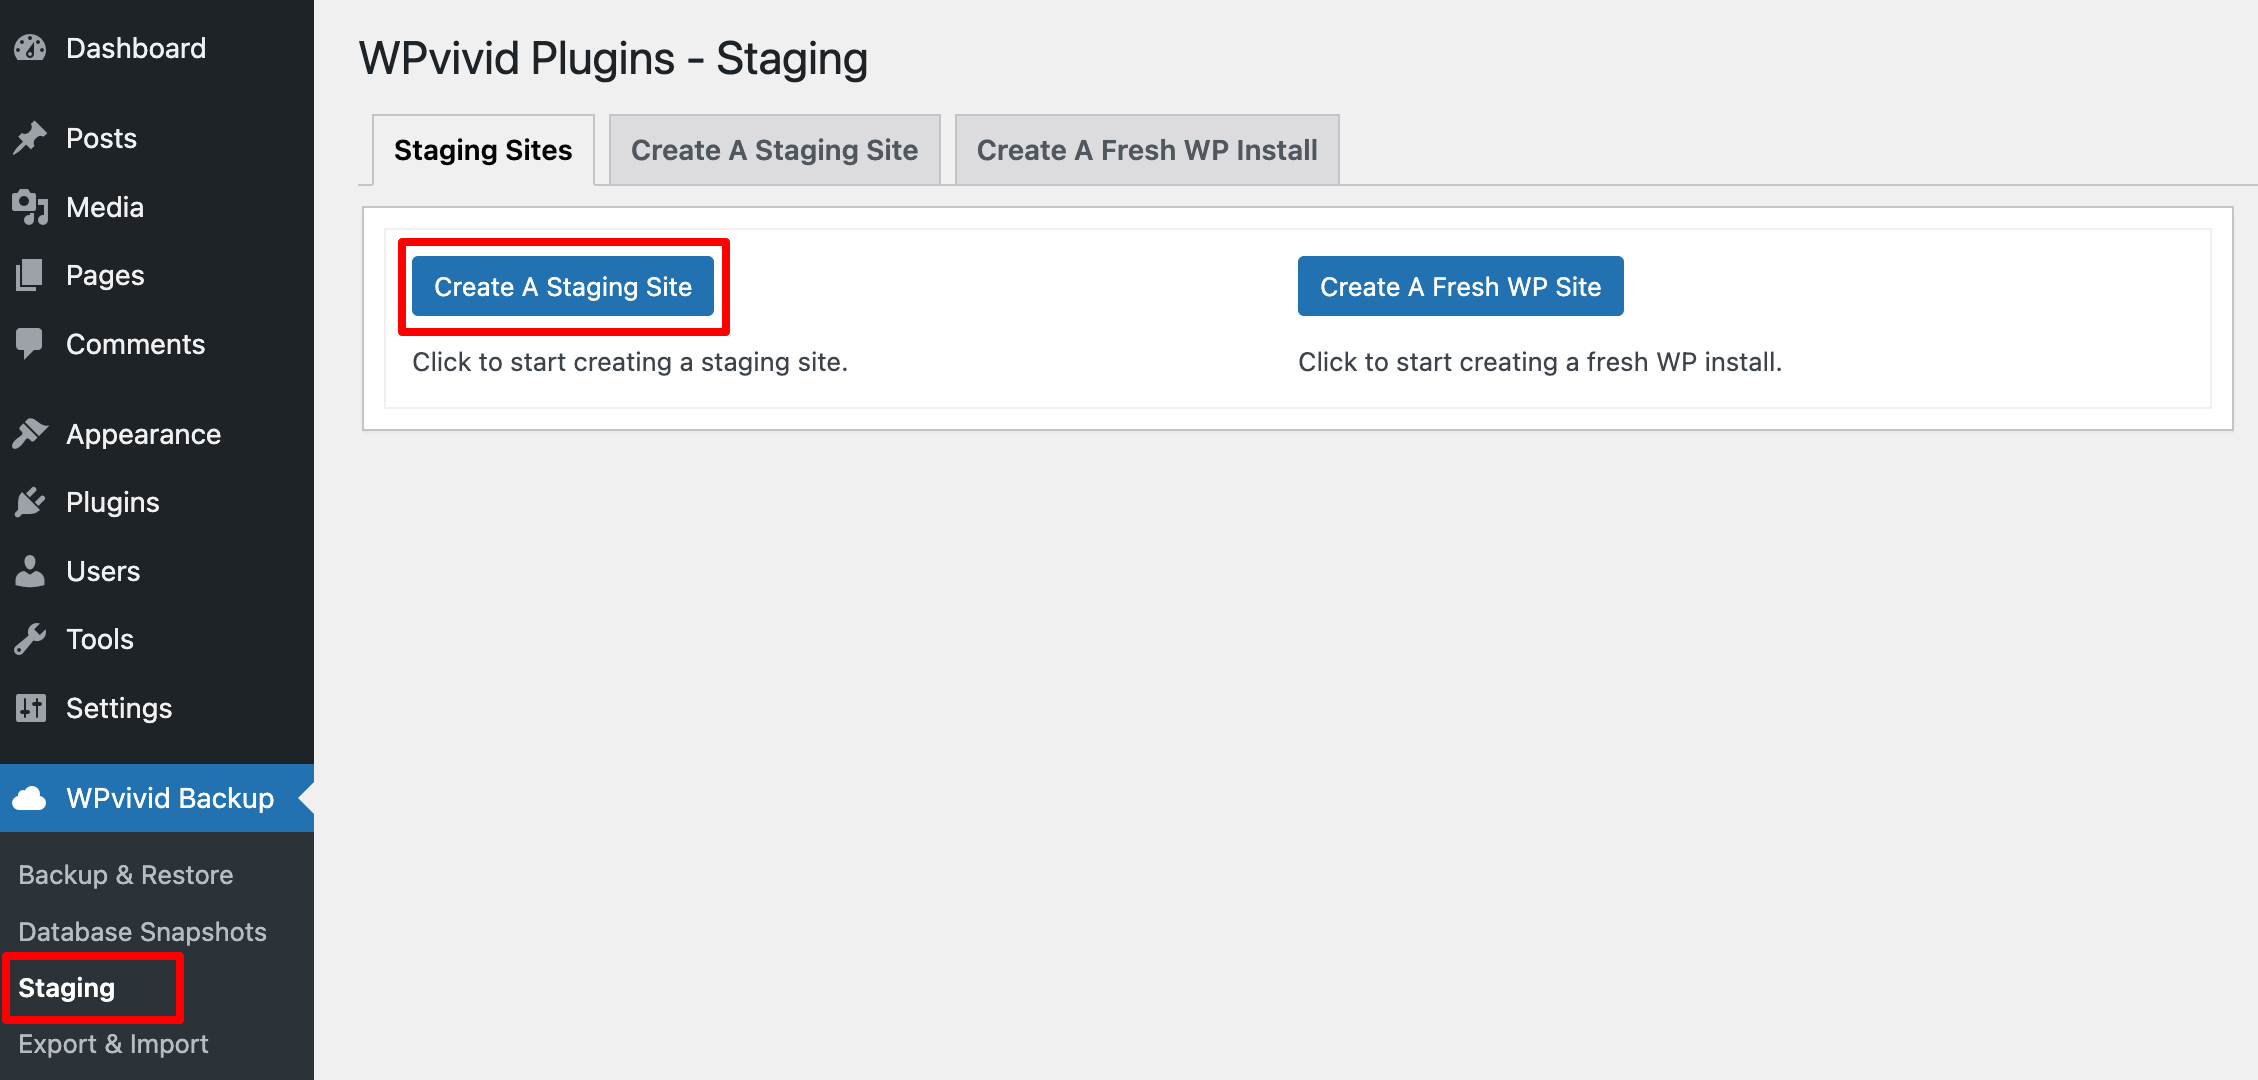2258x1080 pixels.
Task: Switch to the Create A Staging Site tab
Action: click(x=774, y=149)
